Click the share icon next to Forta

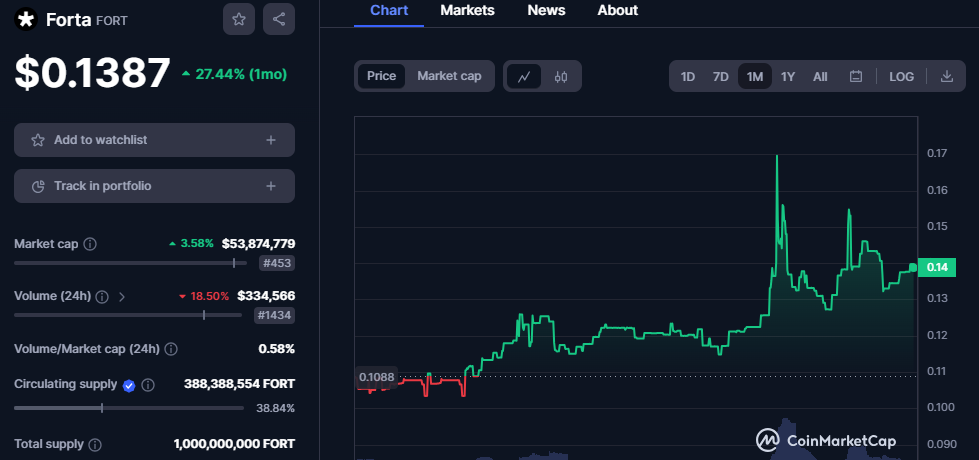click(278, 19)
